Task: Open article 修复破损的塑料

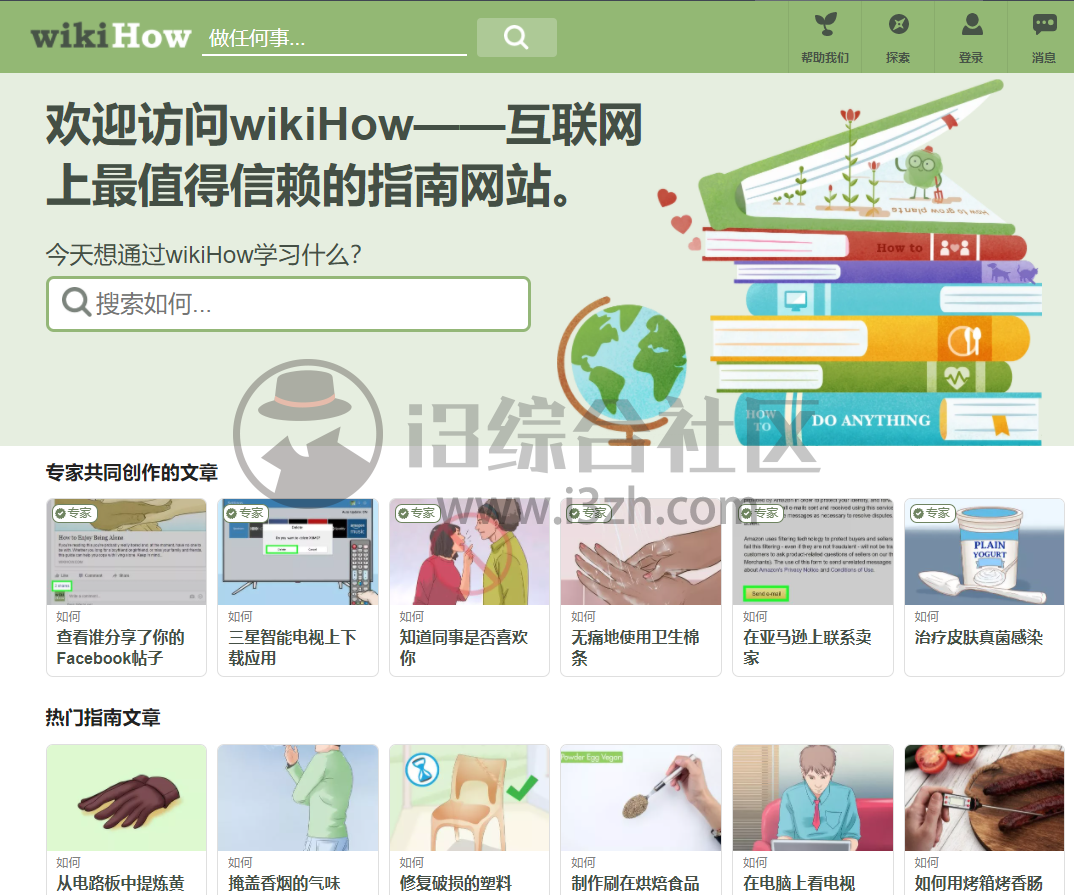Action: (455, 883)
